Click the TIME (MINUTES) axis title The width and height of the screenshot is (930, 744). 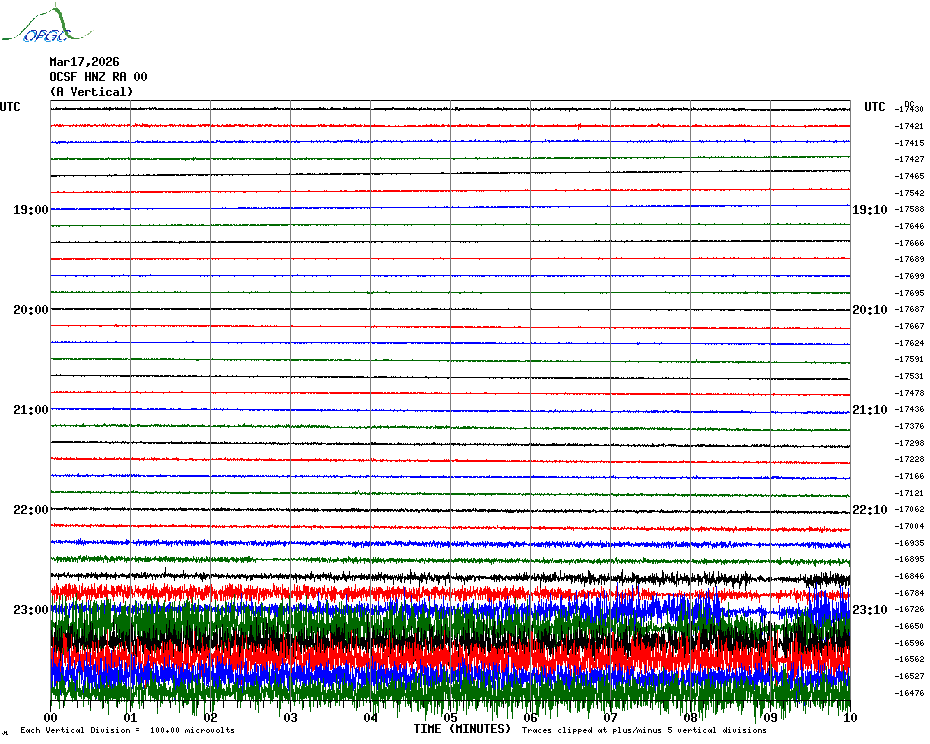(462, 729)
